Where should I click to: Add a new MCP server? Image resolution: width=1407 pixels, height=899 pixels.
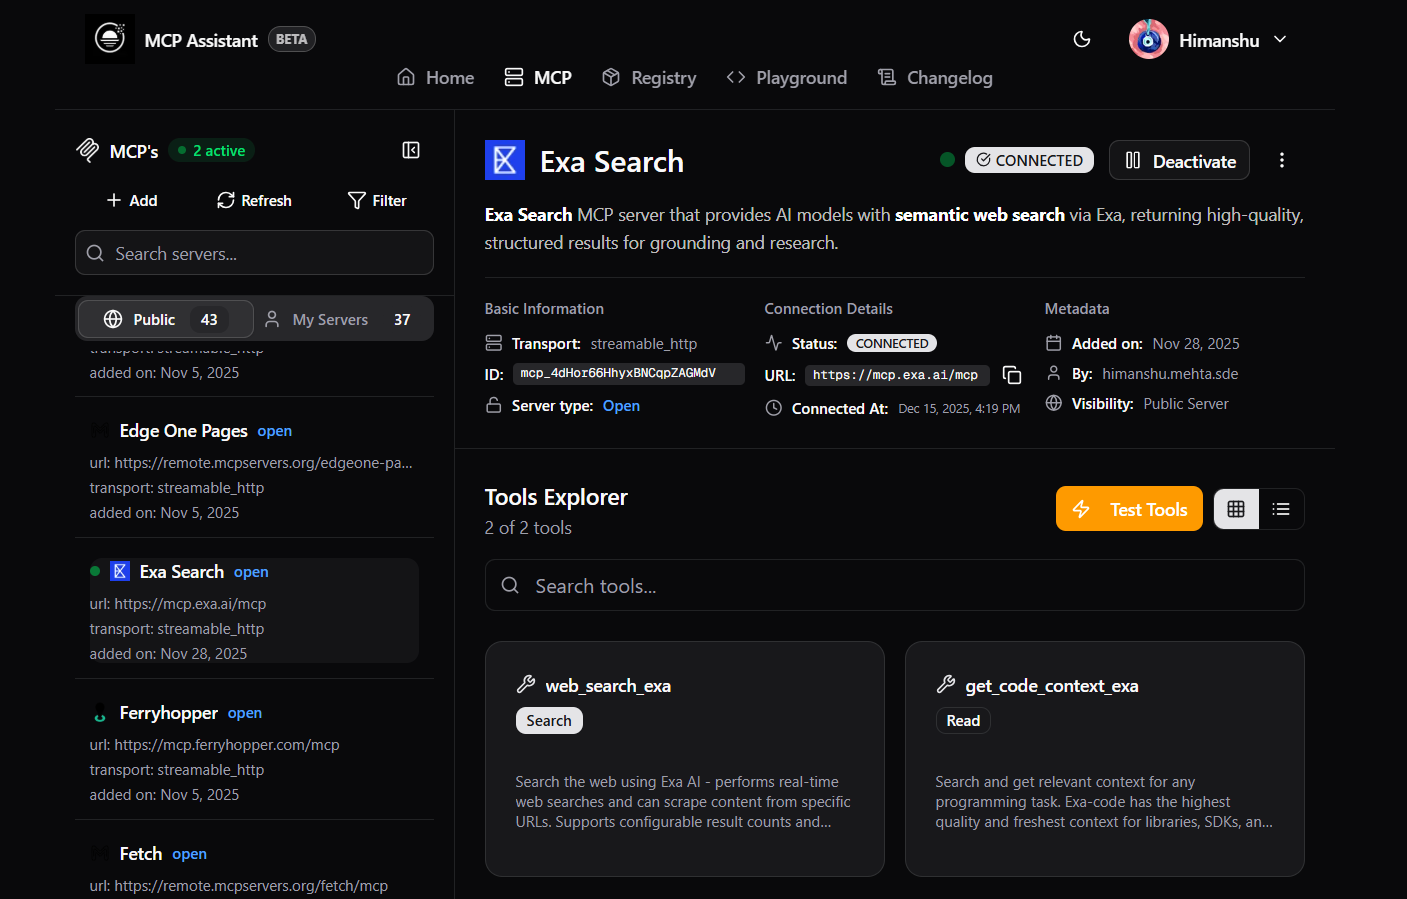click(x=132, y=200)
